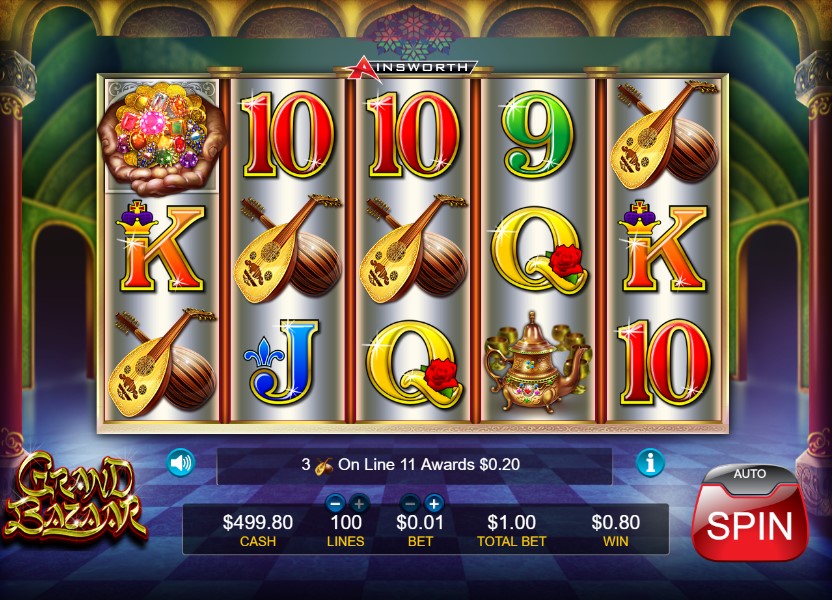This screenshot has height=600, width=832.
Task: Click the cash balance display
Action: [257, 529]
